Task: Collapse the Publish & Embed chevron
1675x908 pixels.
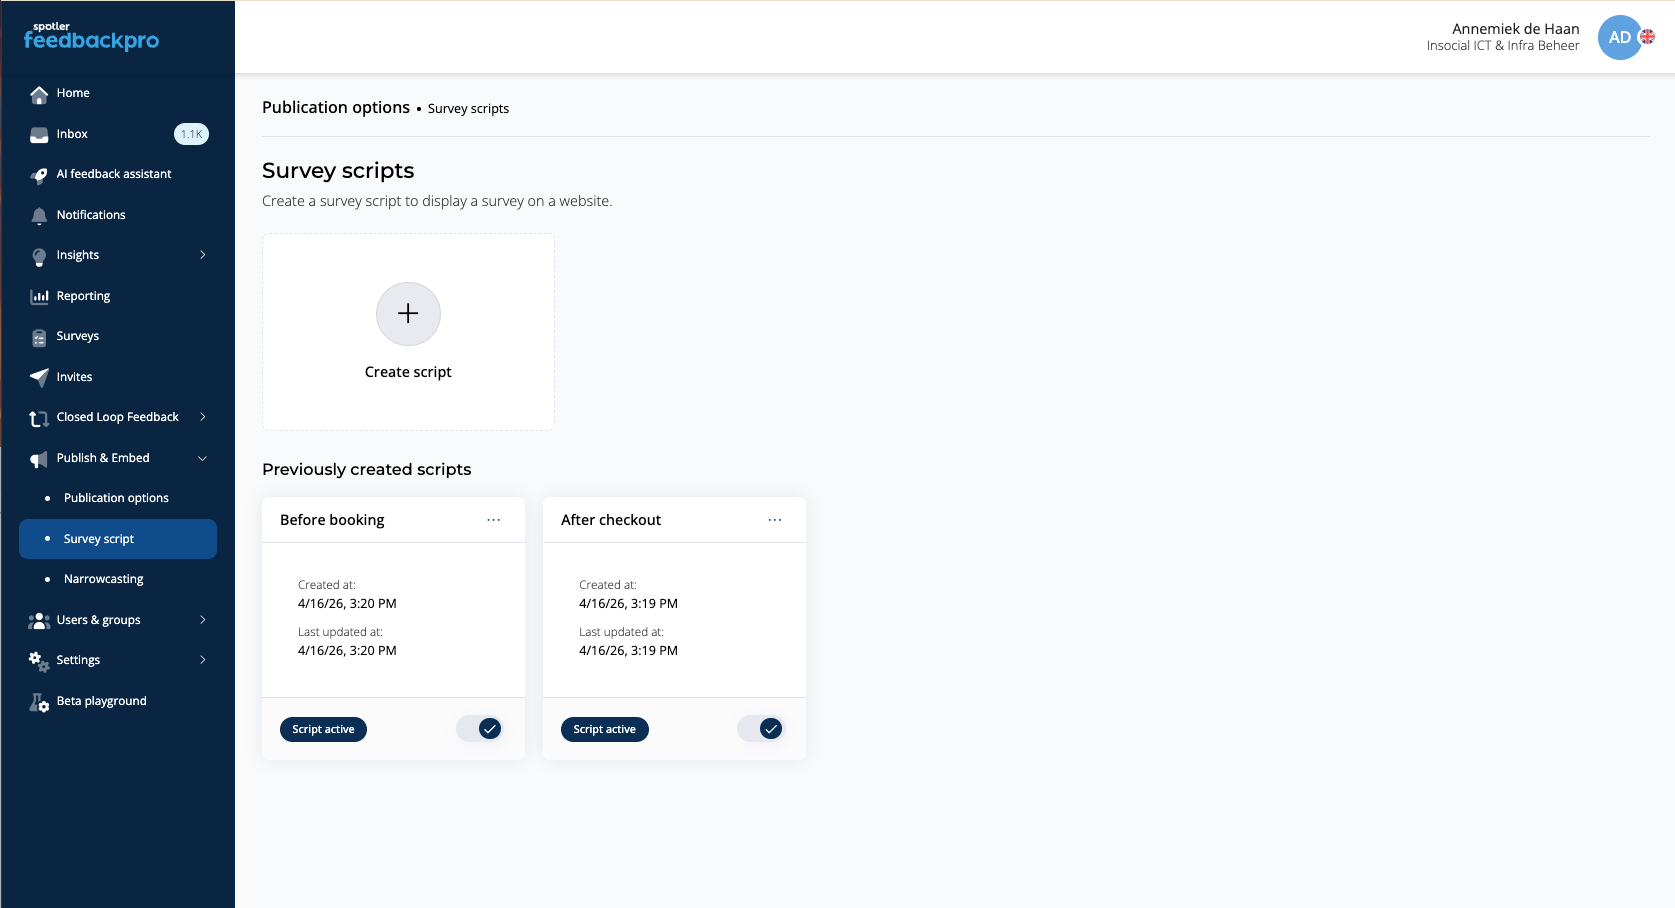Action: tap(203, 458)
